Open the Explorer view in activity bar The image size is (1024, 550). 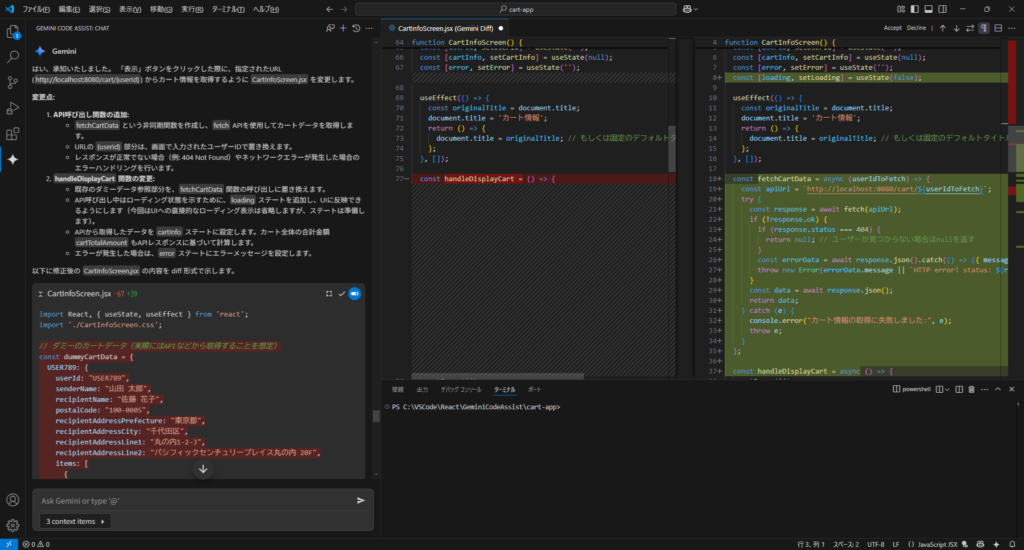click(12, 32)
